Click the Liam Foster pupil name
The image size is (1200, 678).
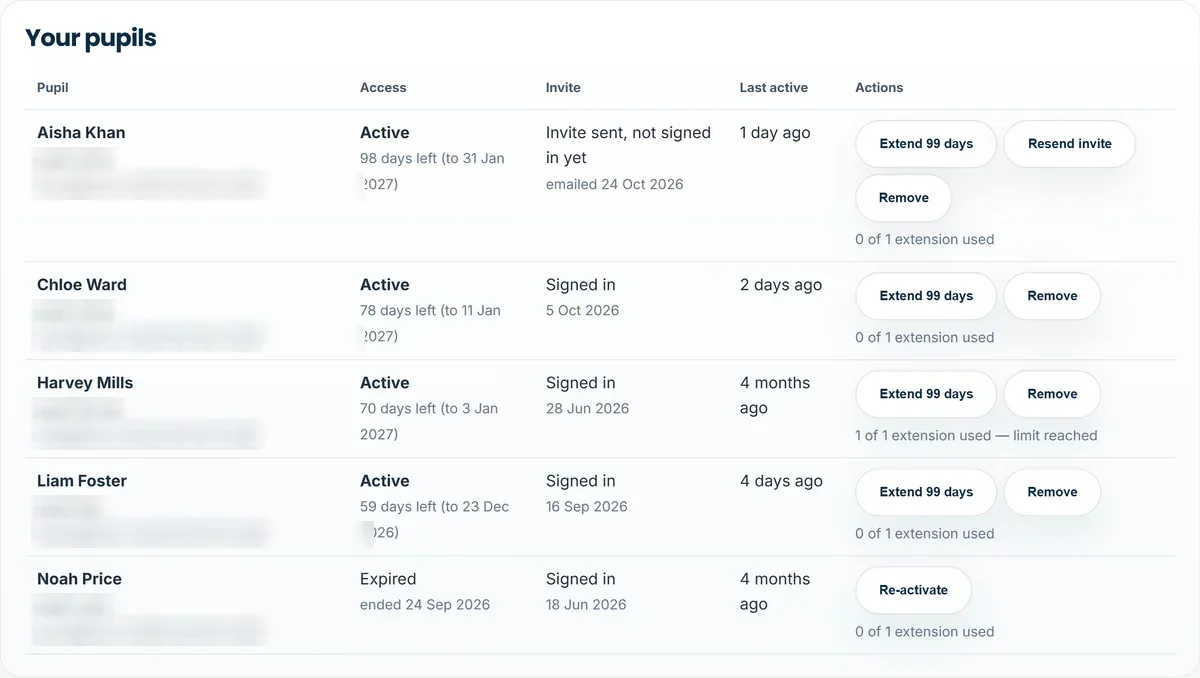tap(82, 481)
